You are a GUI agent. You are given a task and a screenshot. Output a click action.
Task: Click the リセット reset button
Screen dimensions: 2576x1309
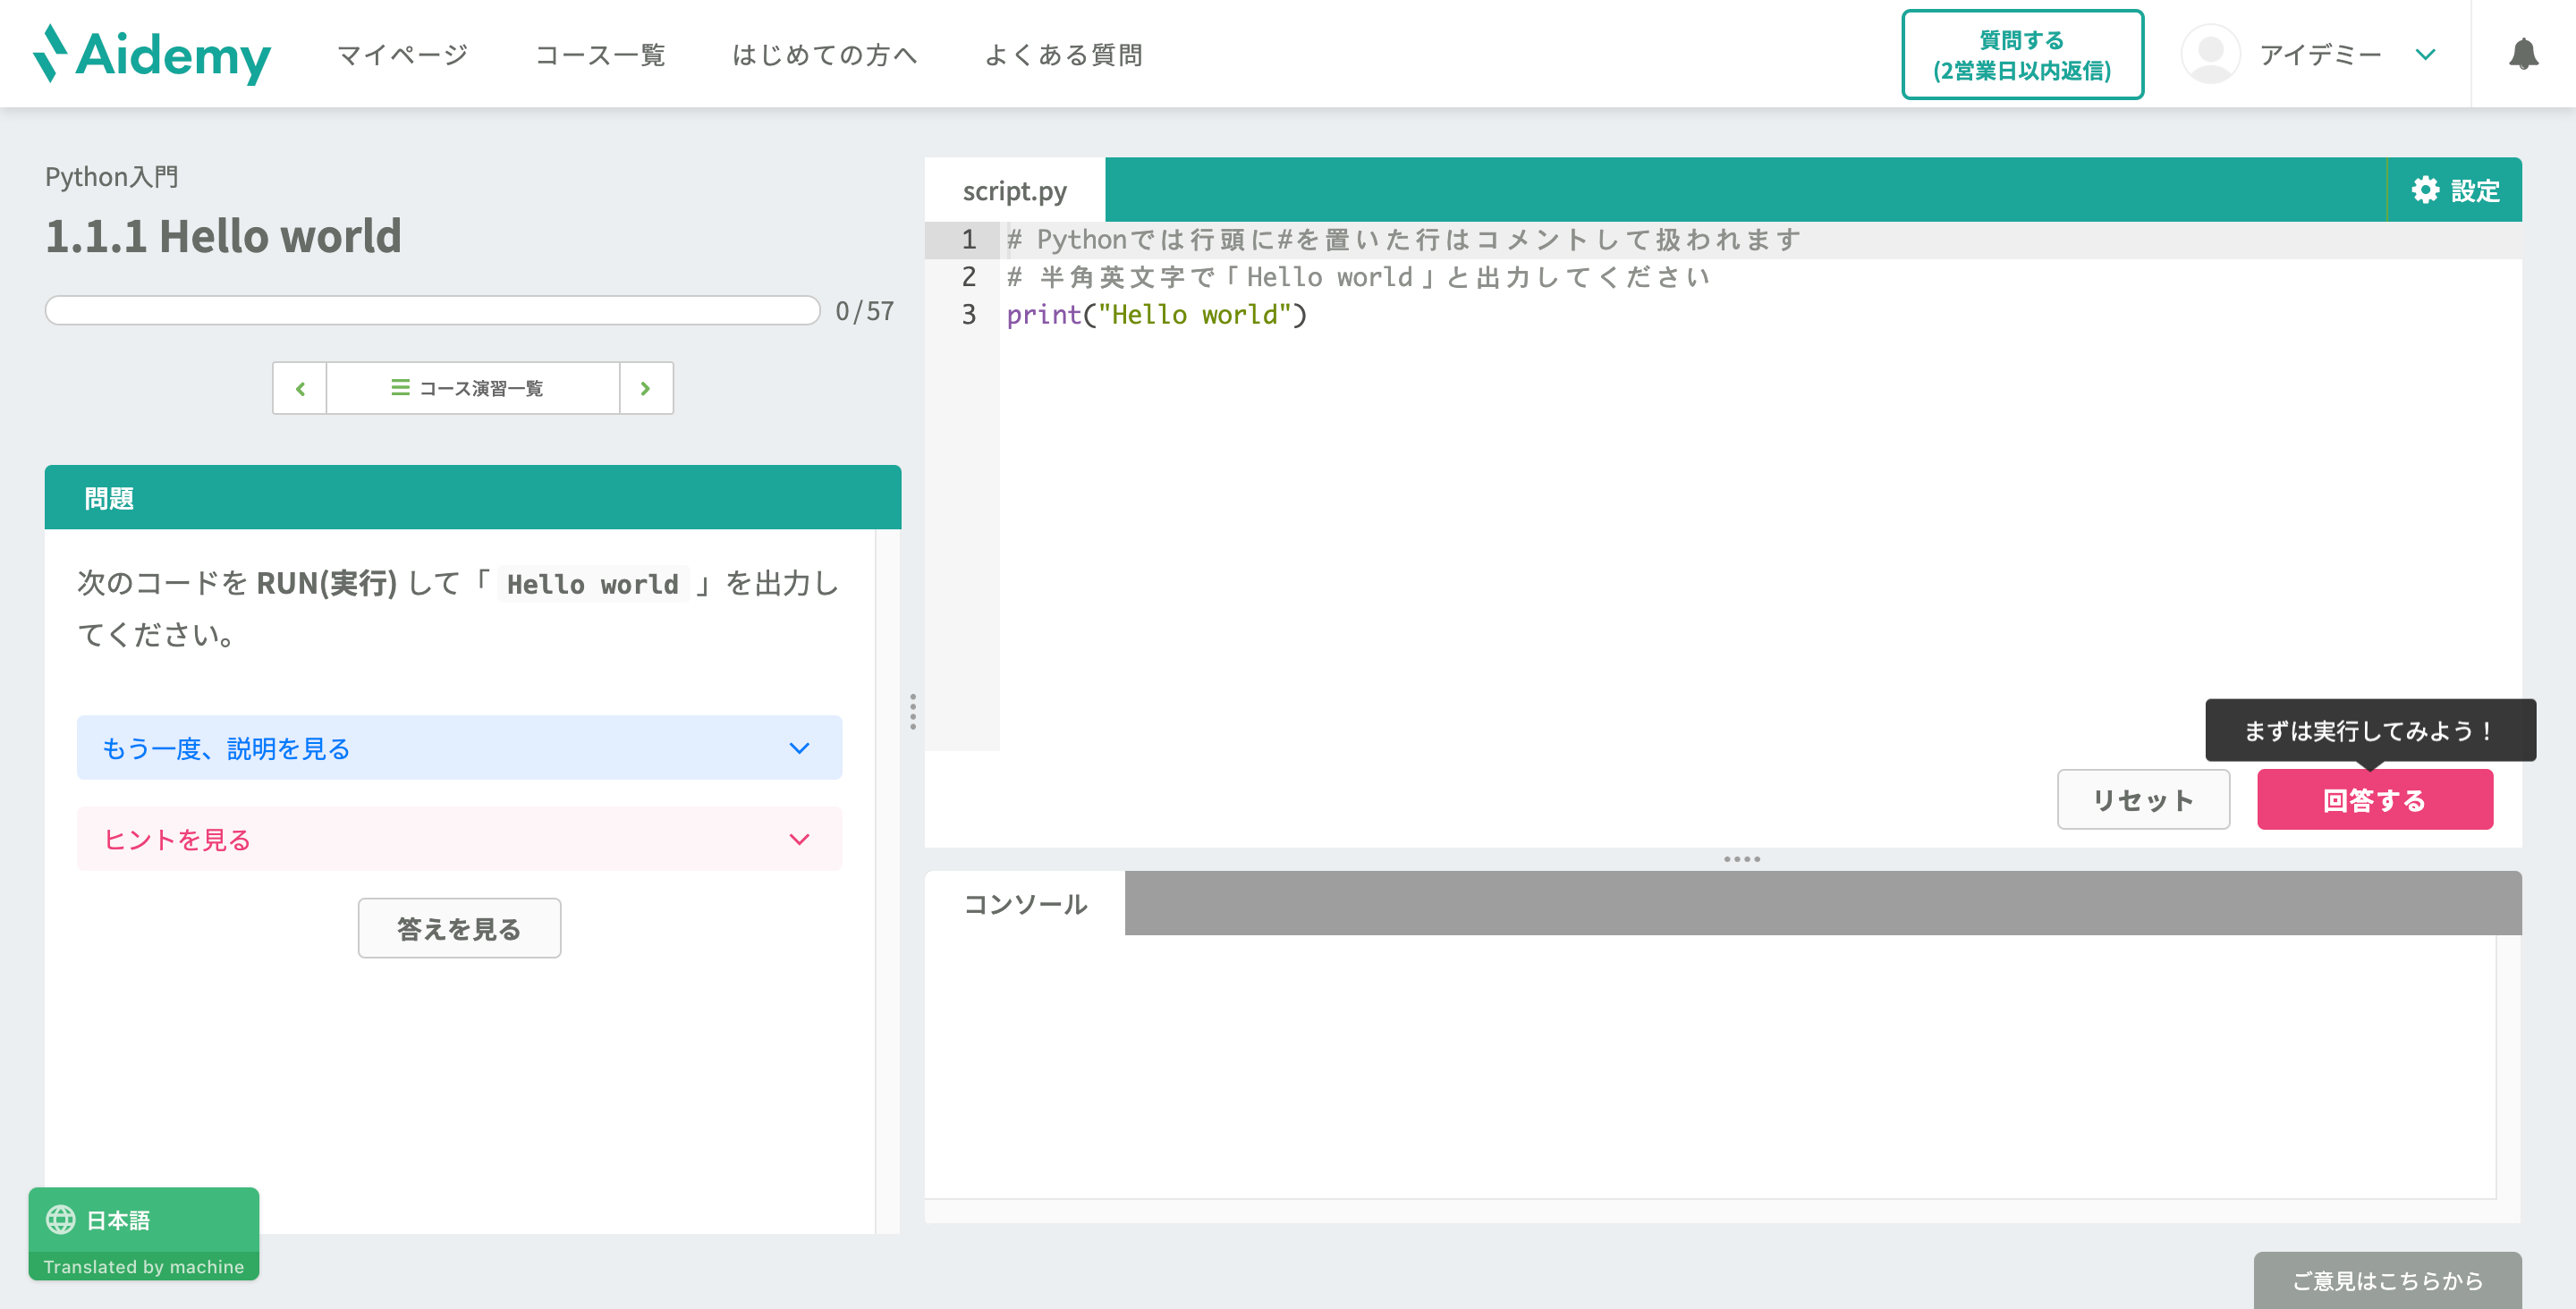coord(2143,799)
